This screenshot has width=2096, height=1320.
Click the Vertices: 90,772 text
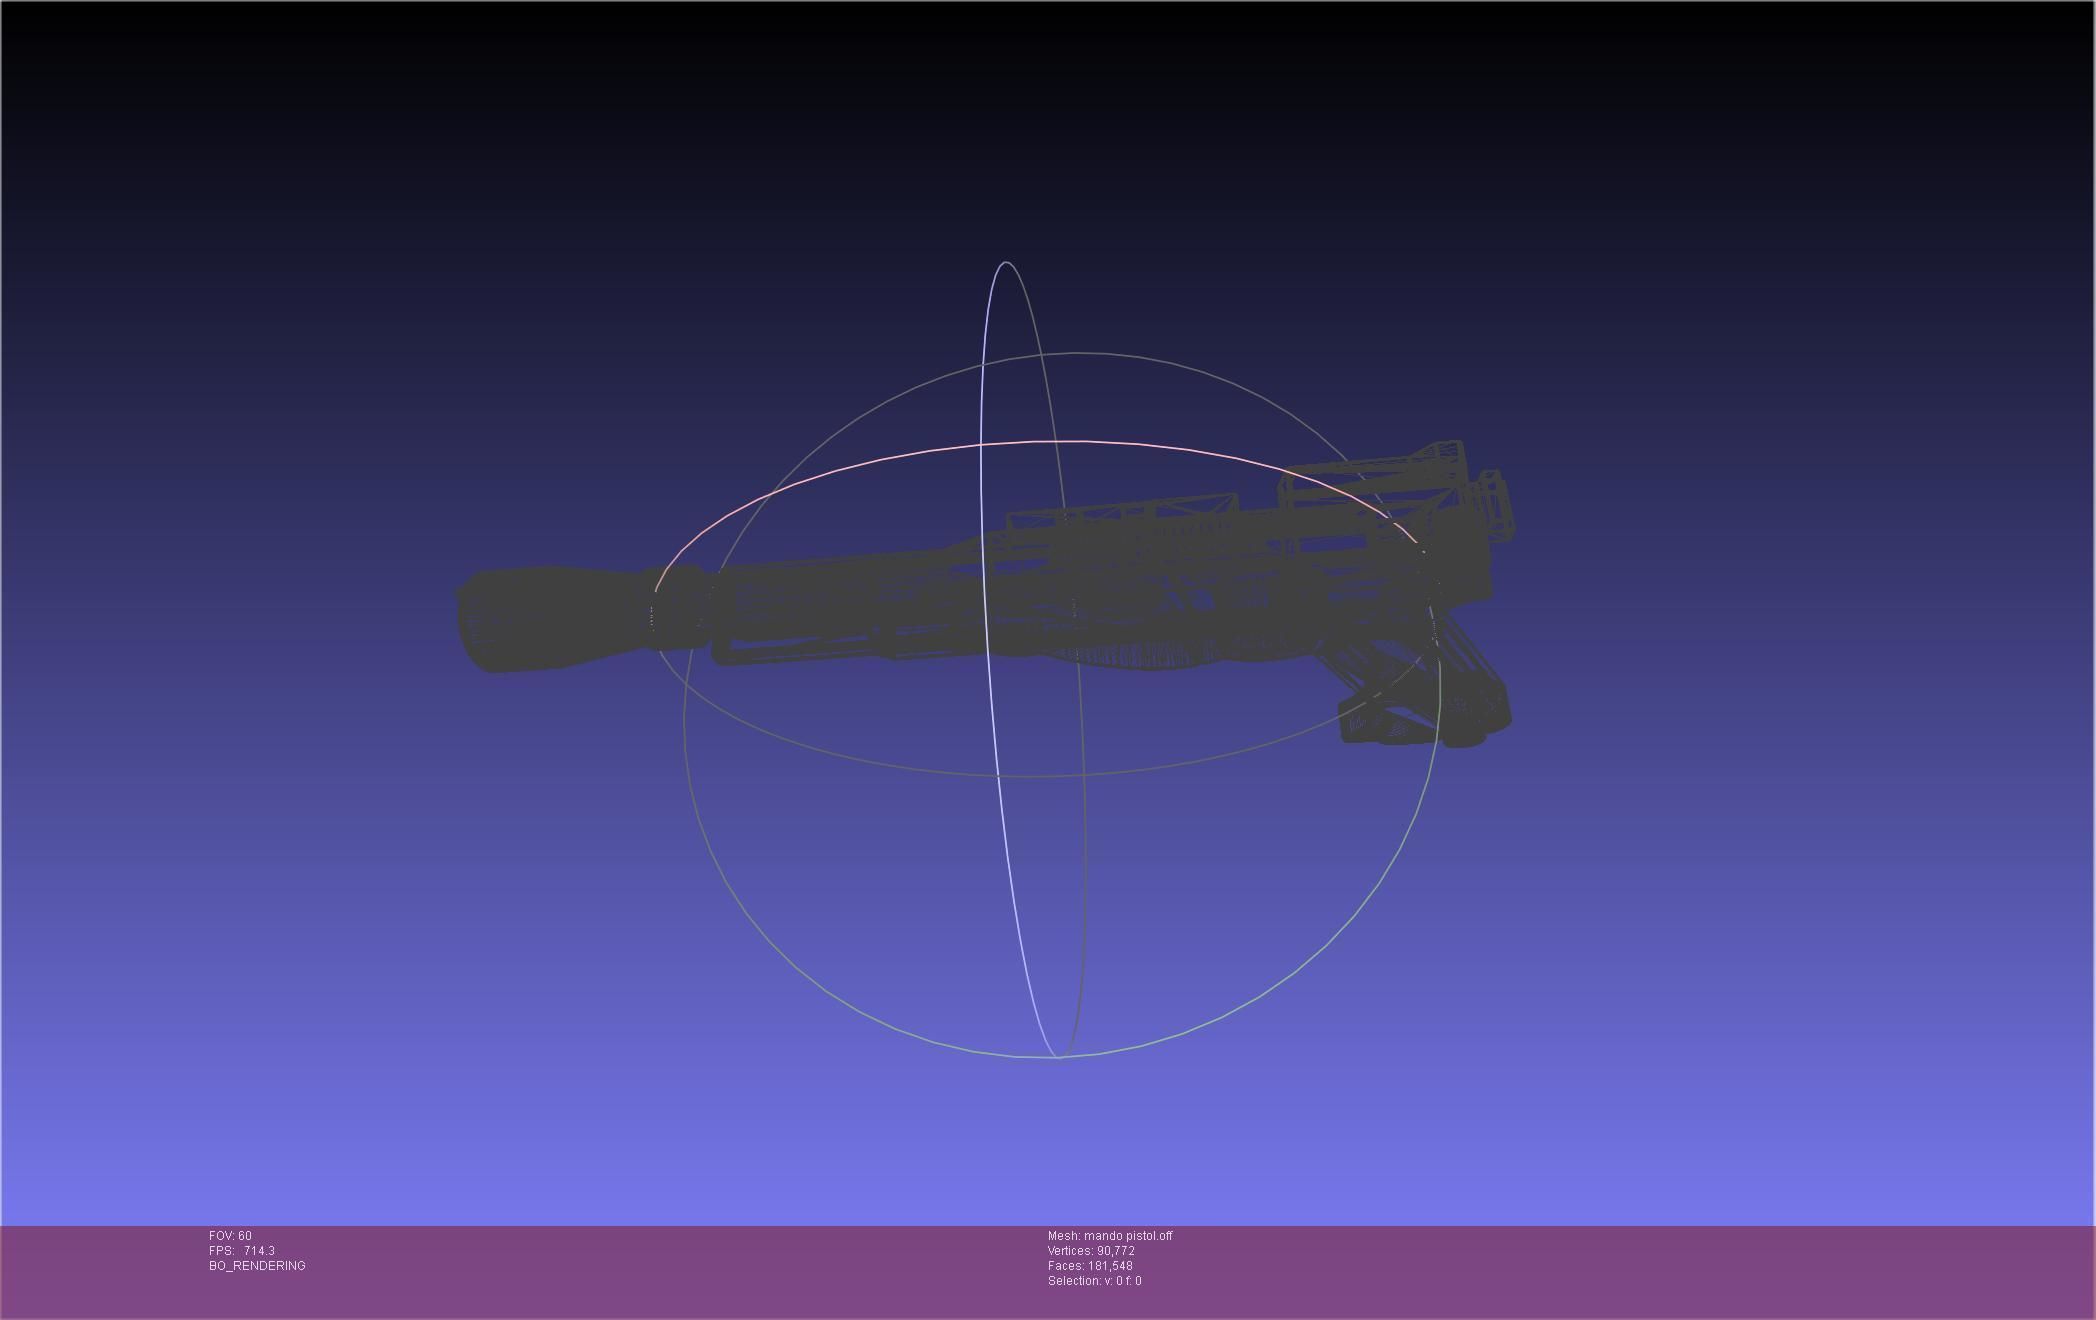pyautogui.click(x=1091, y=1251)
